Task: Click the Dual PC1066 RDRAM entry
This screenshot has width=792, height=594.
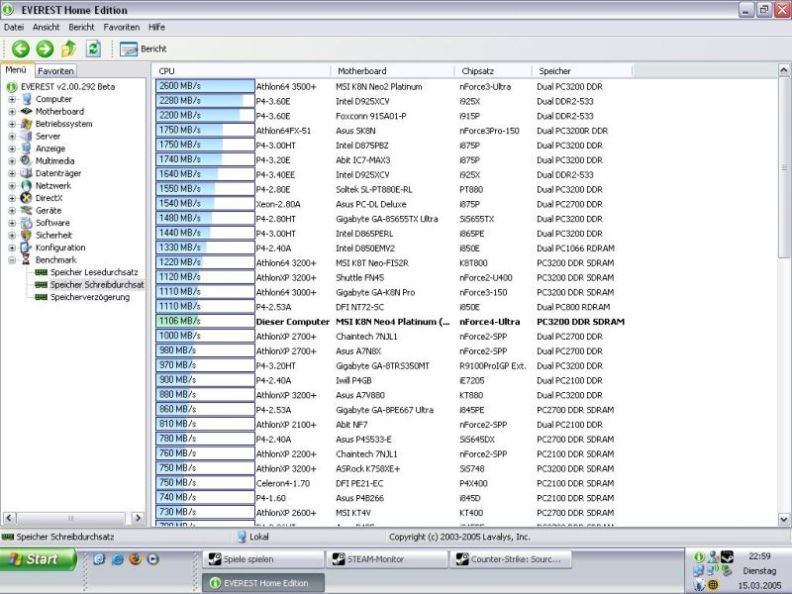Action: 575,249
